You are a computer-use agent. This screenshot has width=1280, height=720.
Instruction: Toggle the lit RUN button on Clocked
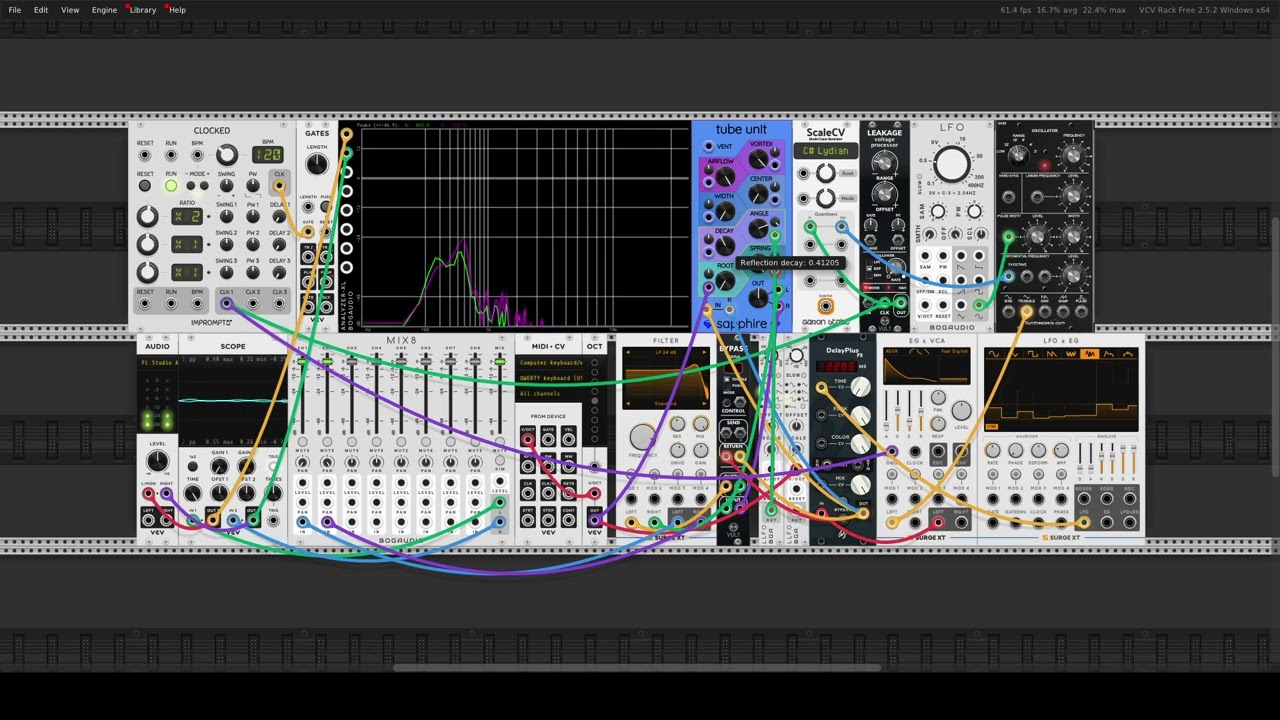coord(171,186)
